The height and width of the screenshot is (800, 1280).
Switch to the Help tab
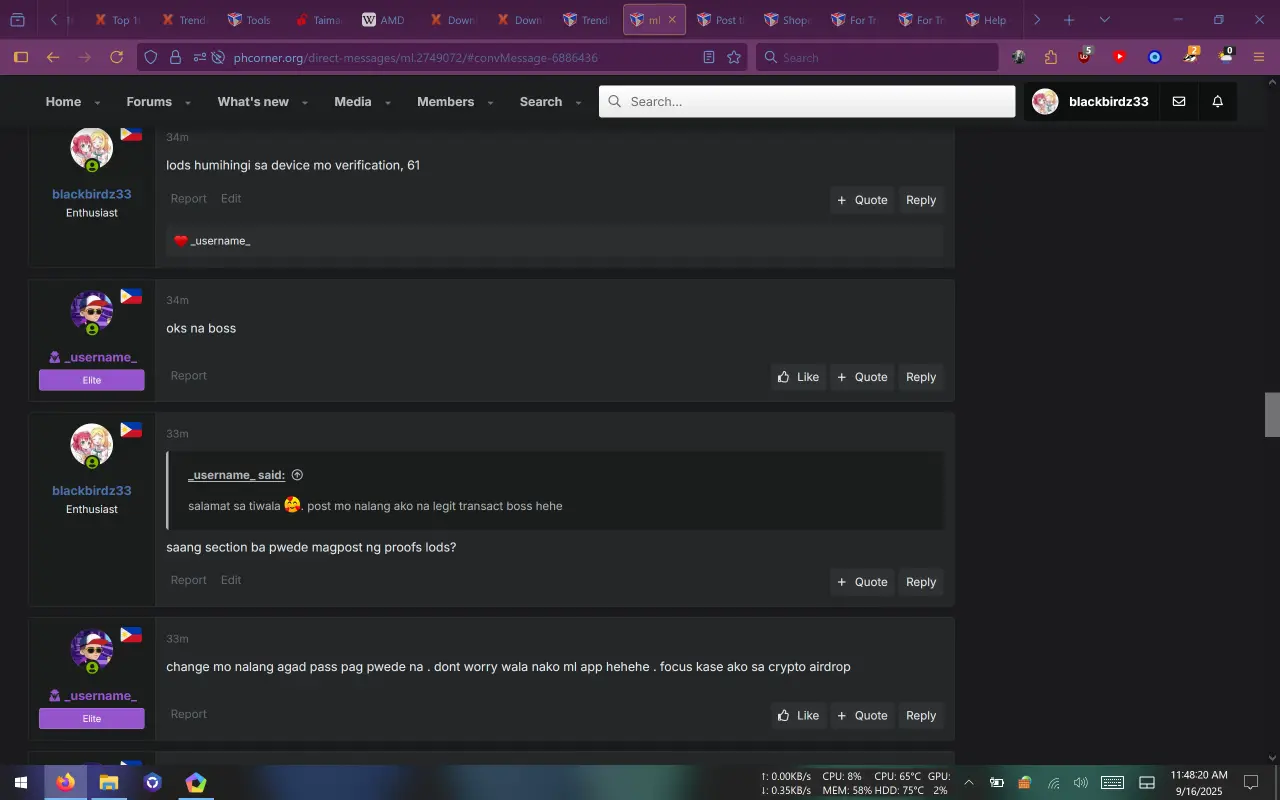985,20
